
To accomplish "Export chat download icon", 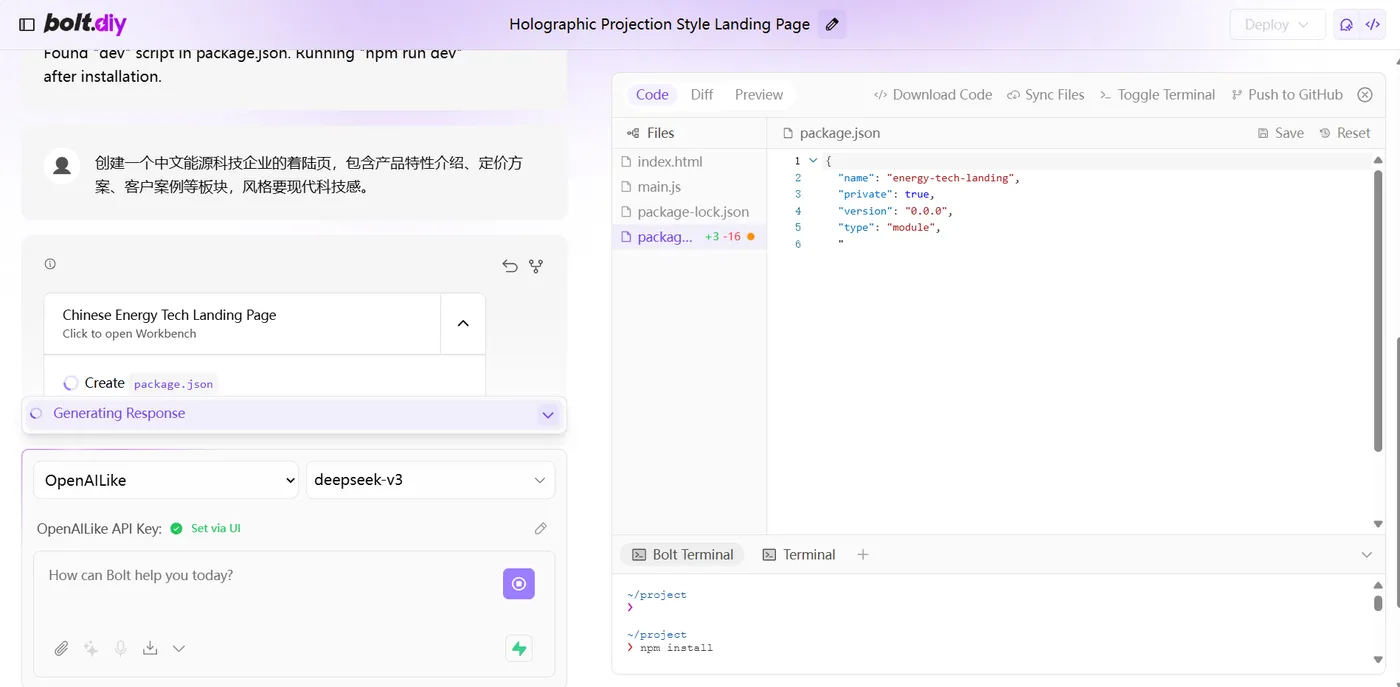I will click(x=150, y=649).
